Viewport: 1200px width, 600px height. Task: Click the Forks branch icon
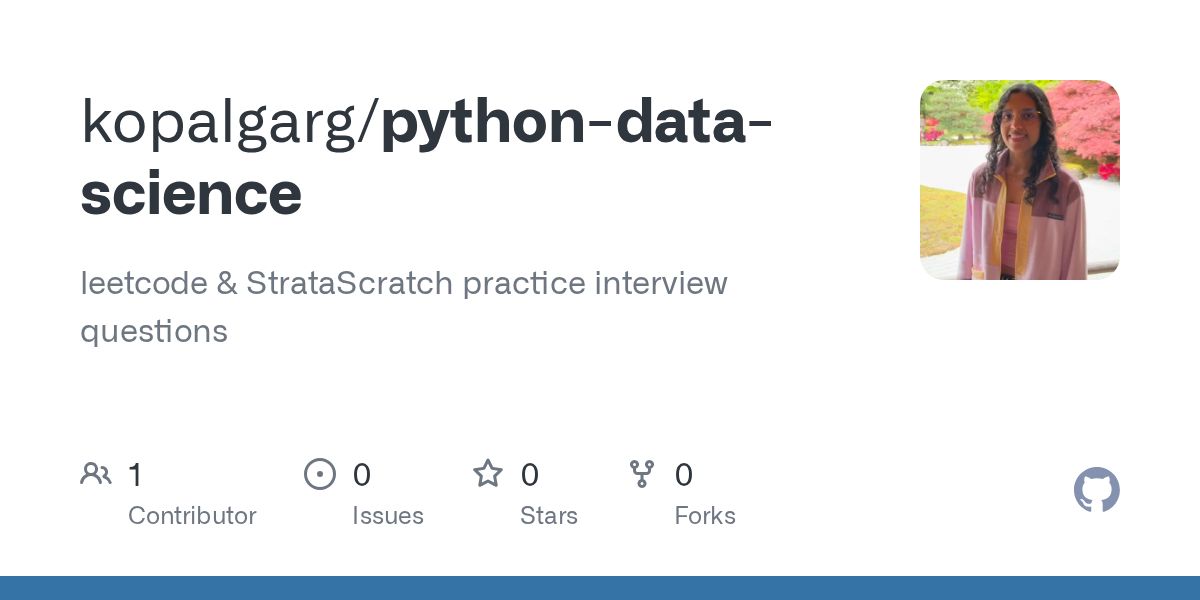642,474
